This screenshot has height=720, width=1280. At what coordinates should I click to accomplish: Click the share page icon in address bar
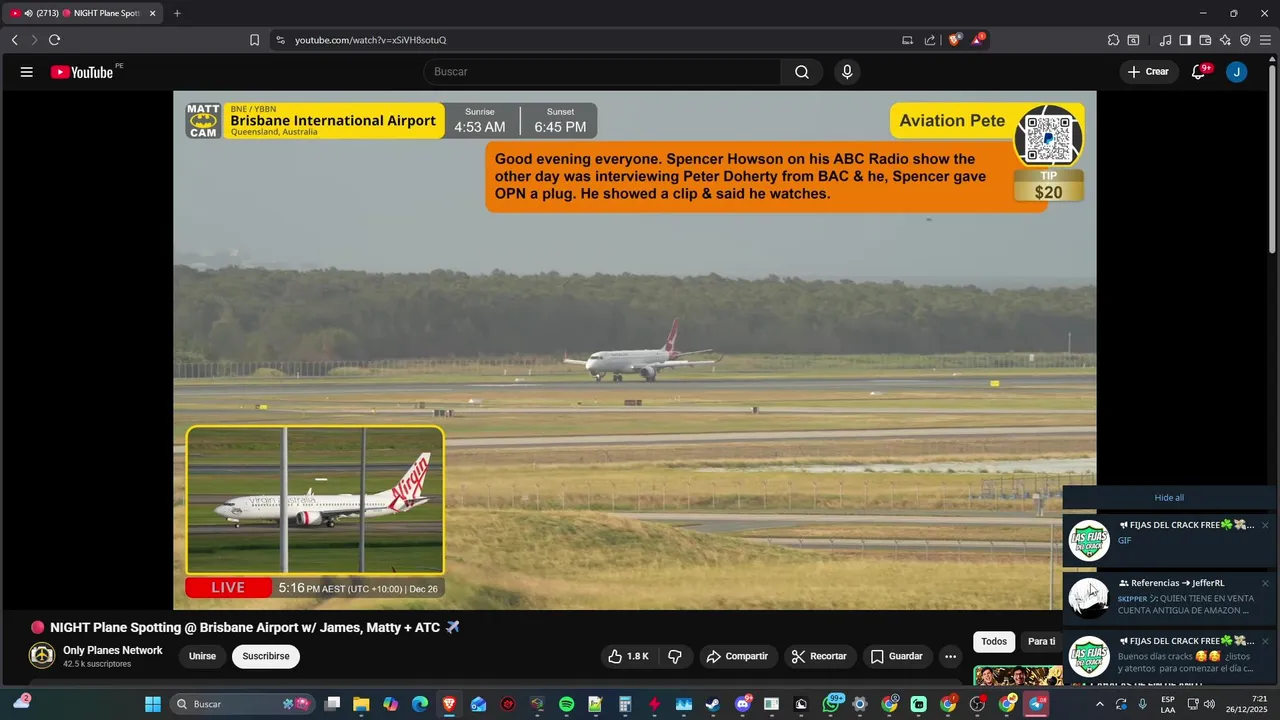(x=930, y=40)
